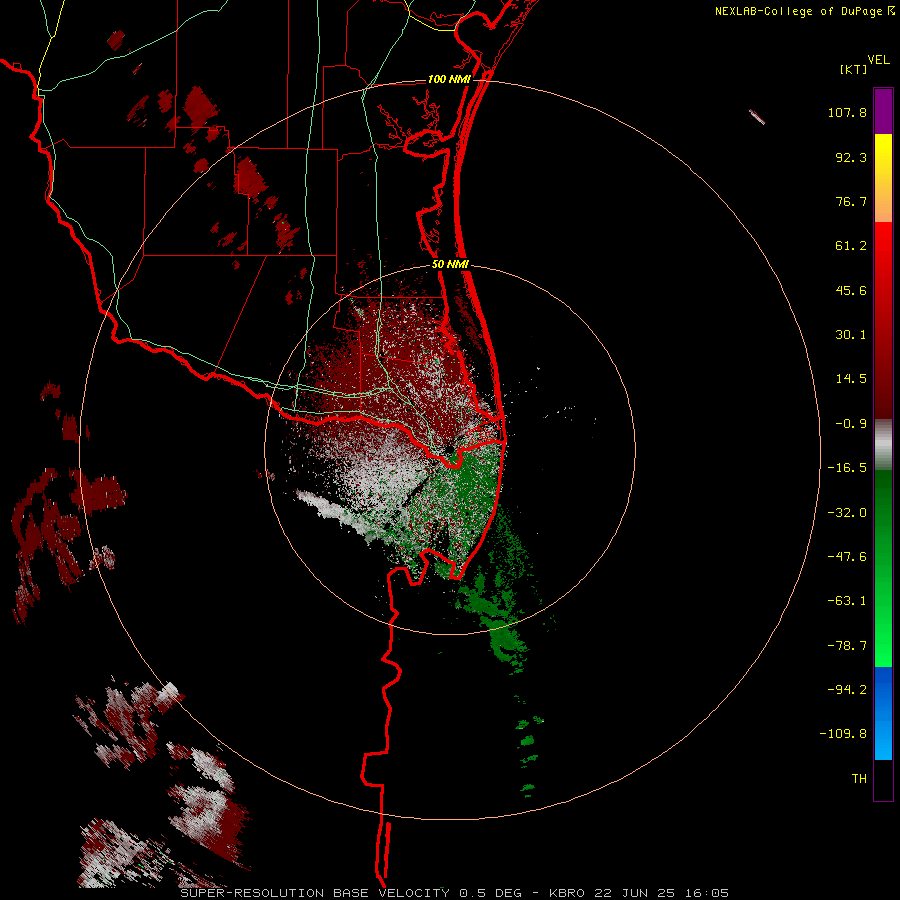Click the -47.6 legend value

tap(847, 557)
